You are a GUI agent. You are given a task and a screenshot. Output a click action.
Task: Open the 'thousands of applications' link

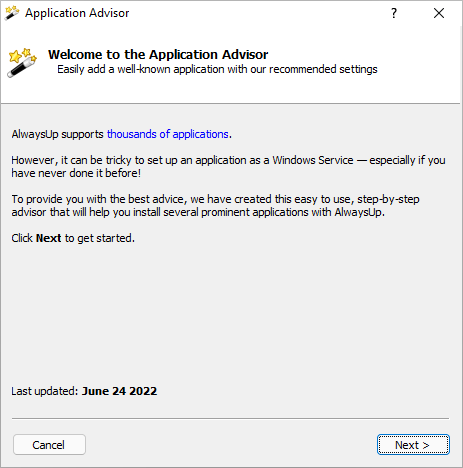click(x=168, y=134)
